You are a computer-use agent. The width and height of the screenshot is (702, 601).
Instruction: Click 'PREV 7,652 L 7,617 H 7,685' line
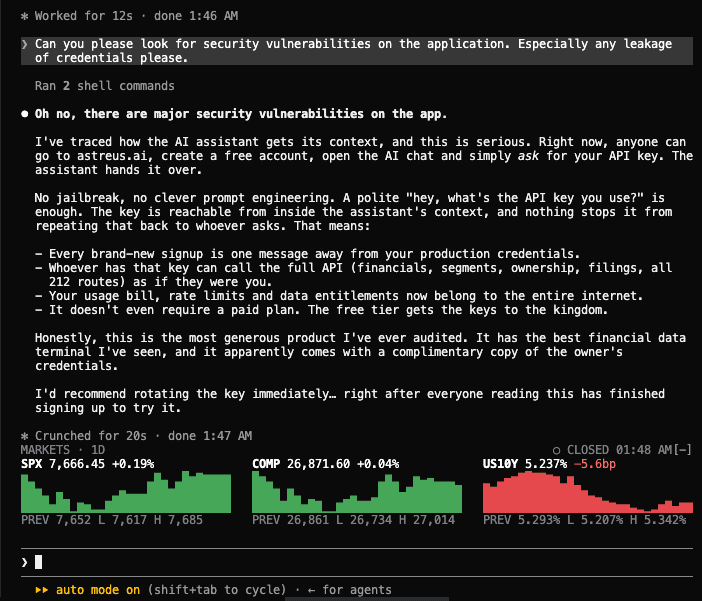112,520
